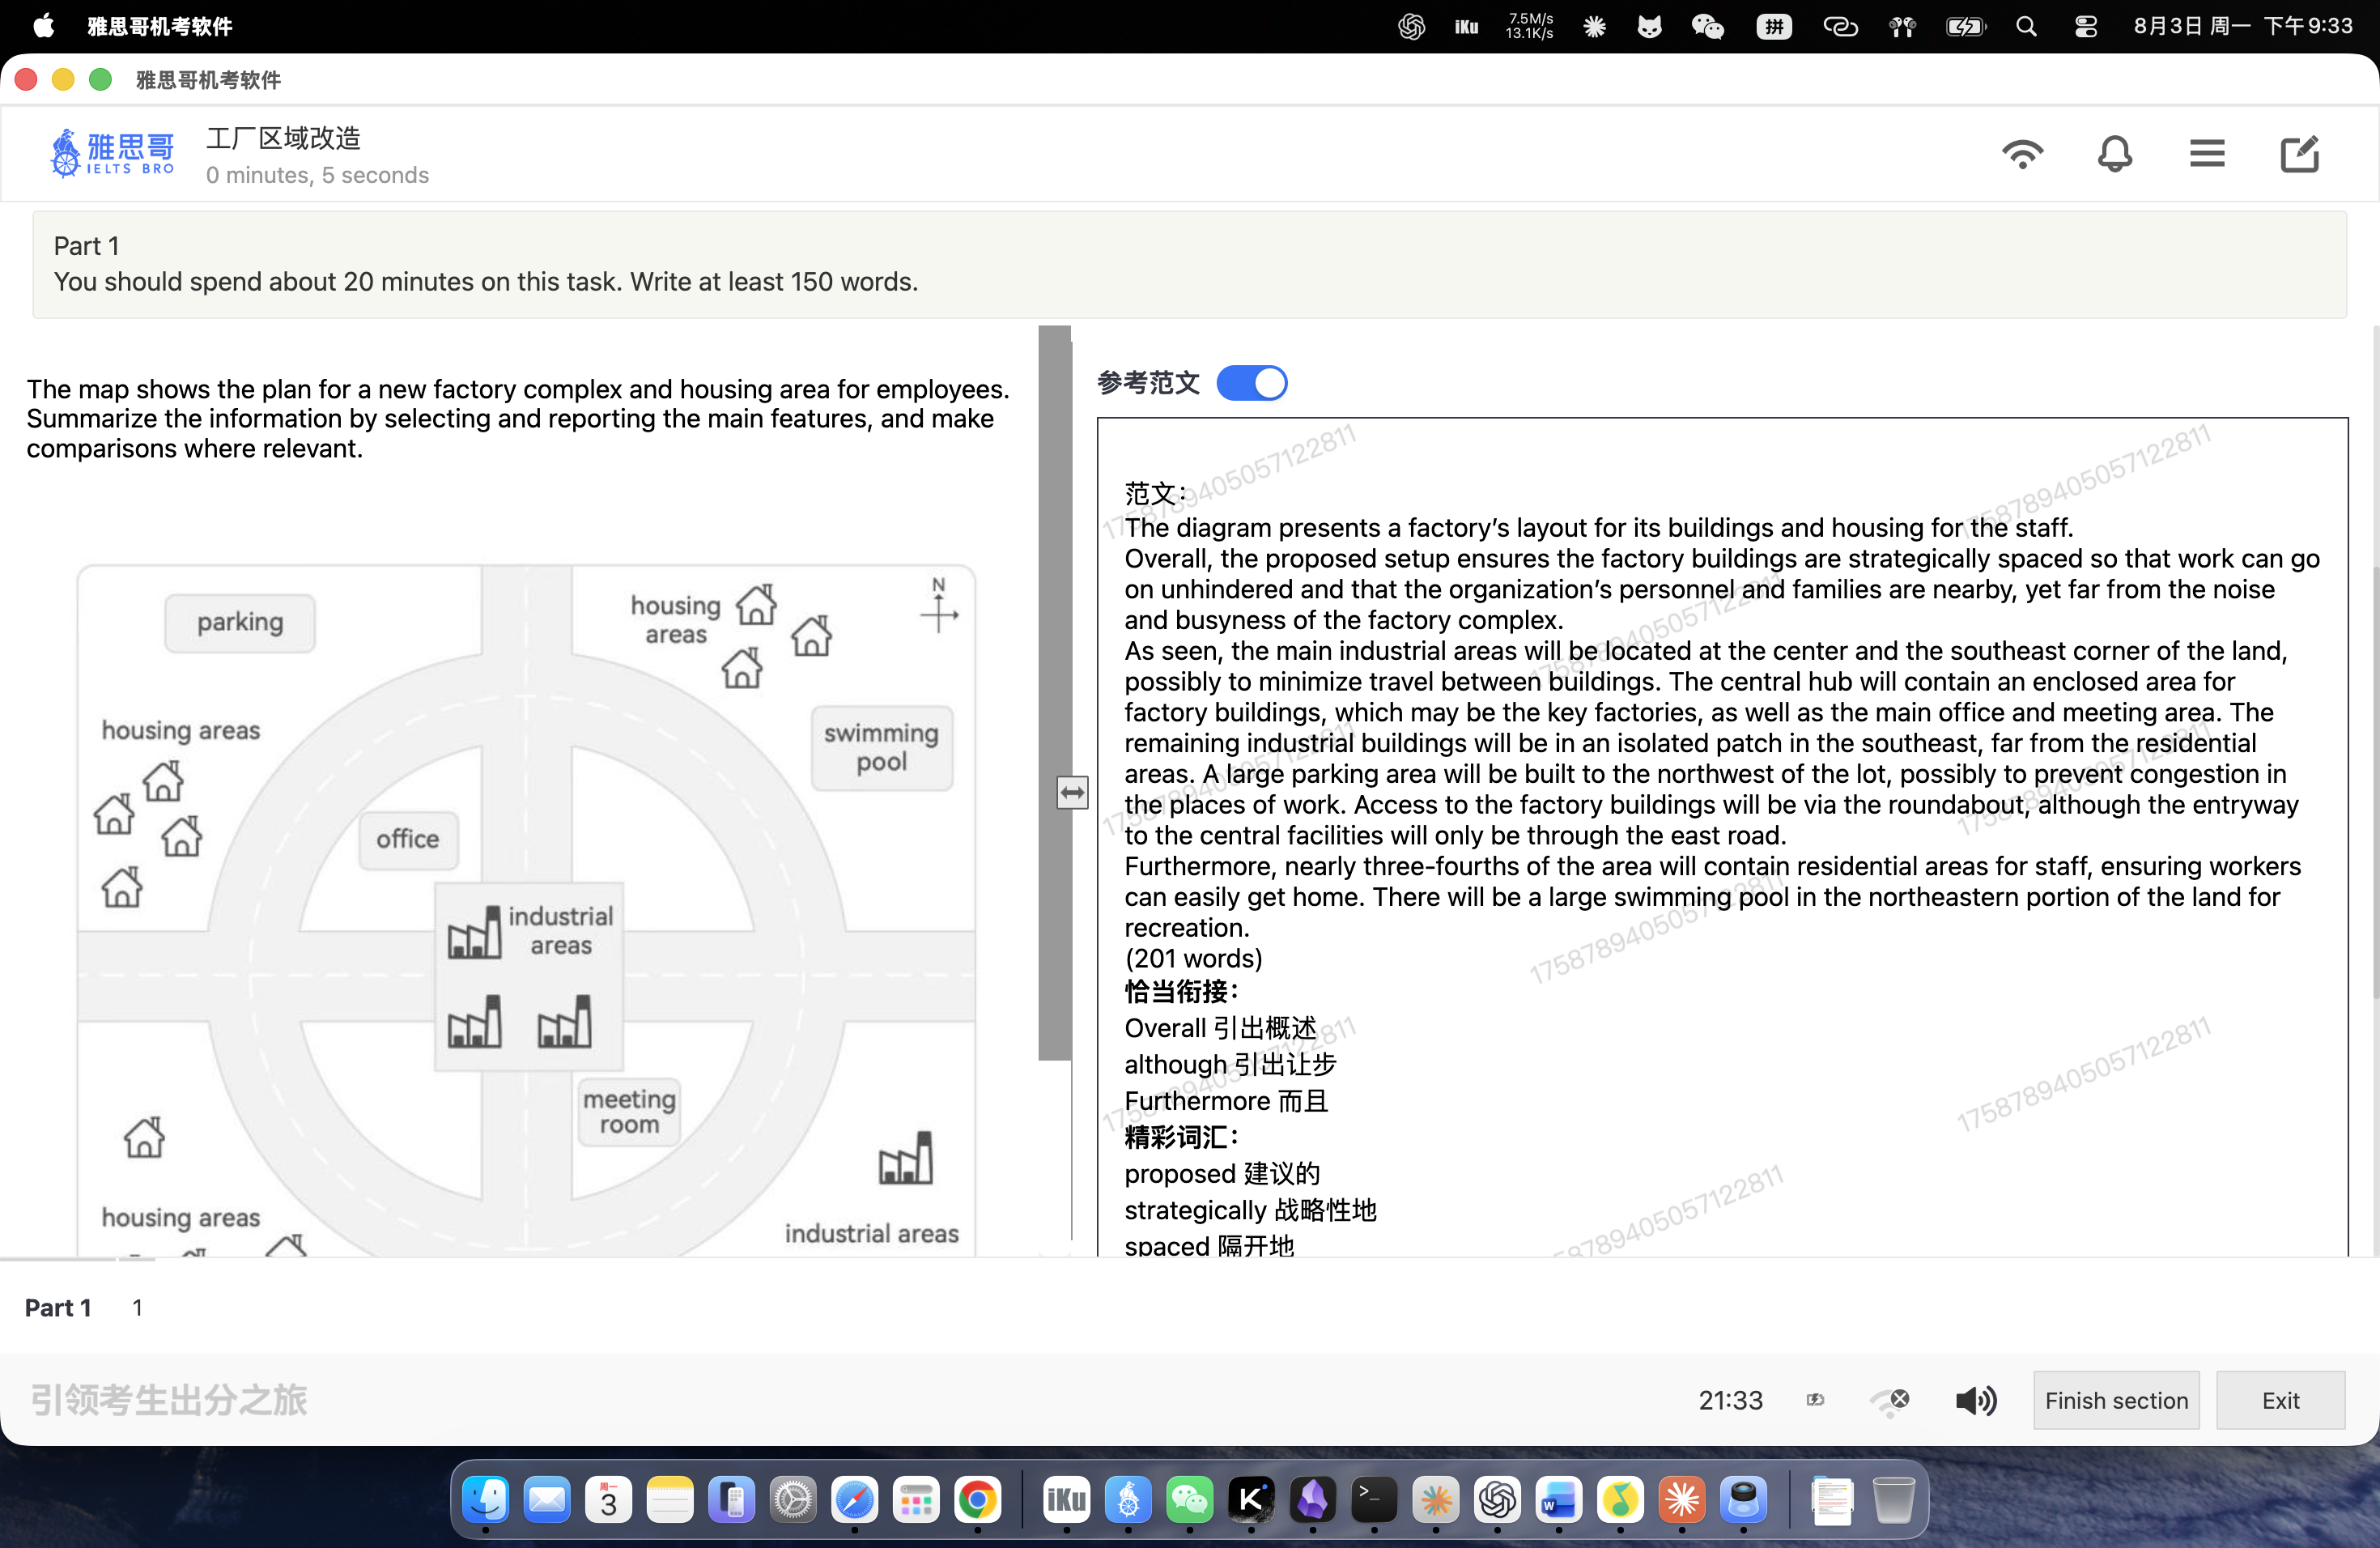The height and width of the screenshot is (1548, 2380).
Task: Click the 'swimming pool' label on the map
Action: 881,747
